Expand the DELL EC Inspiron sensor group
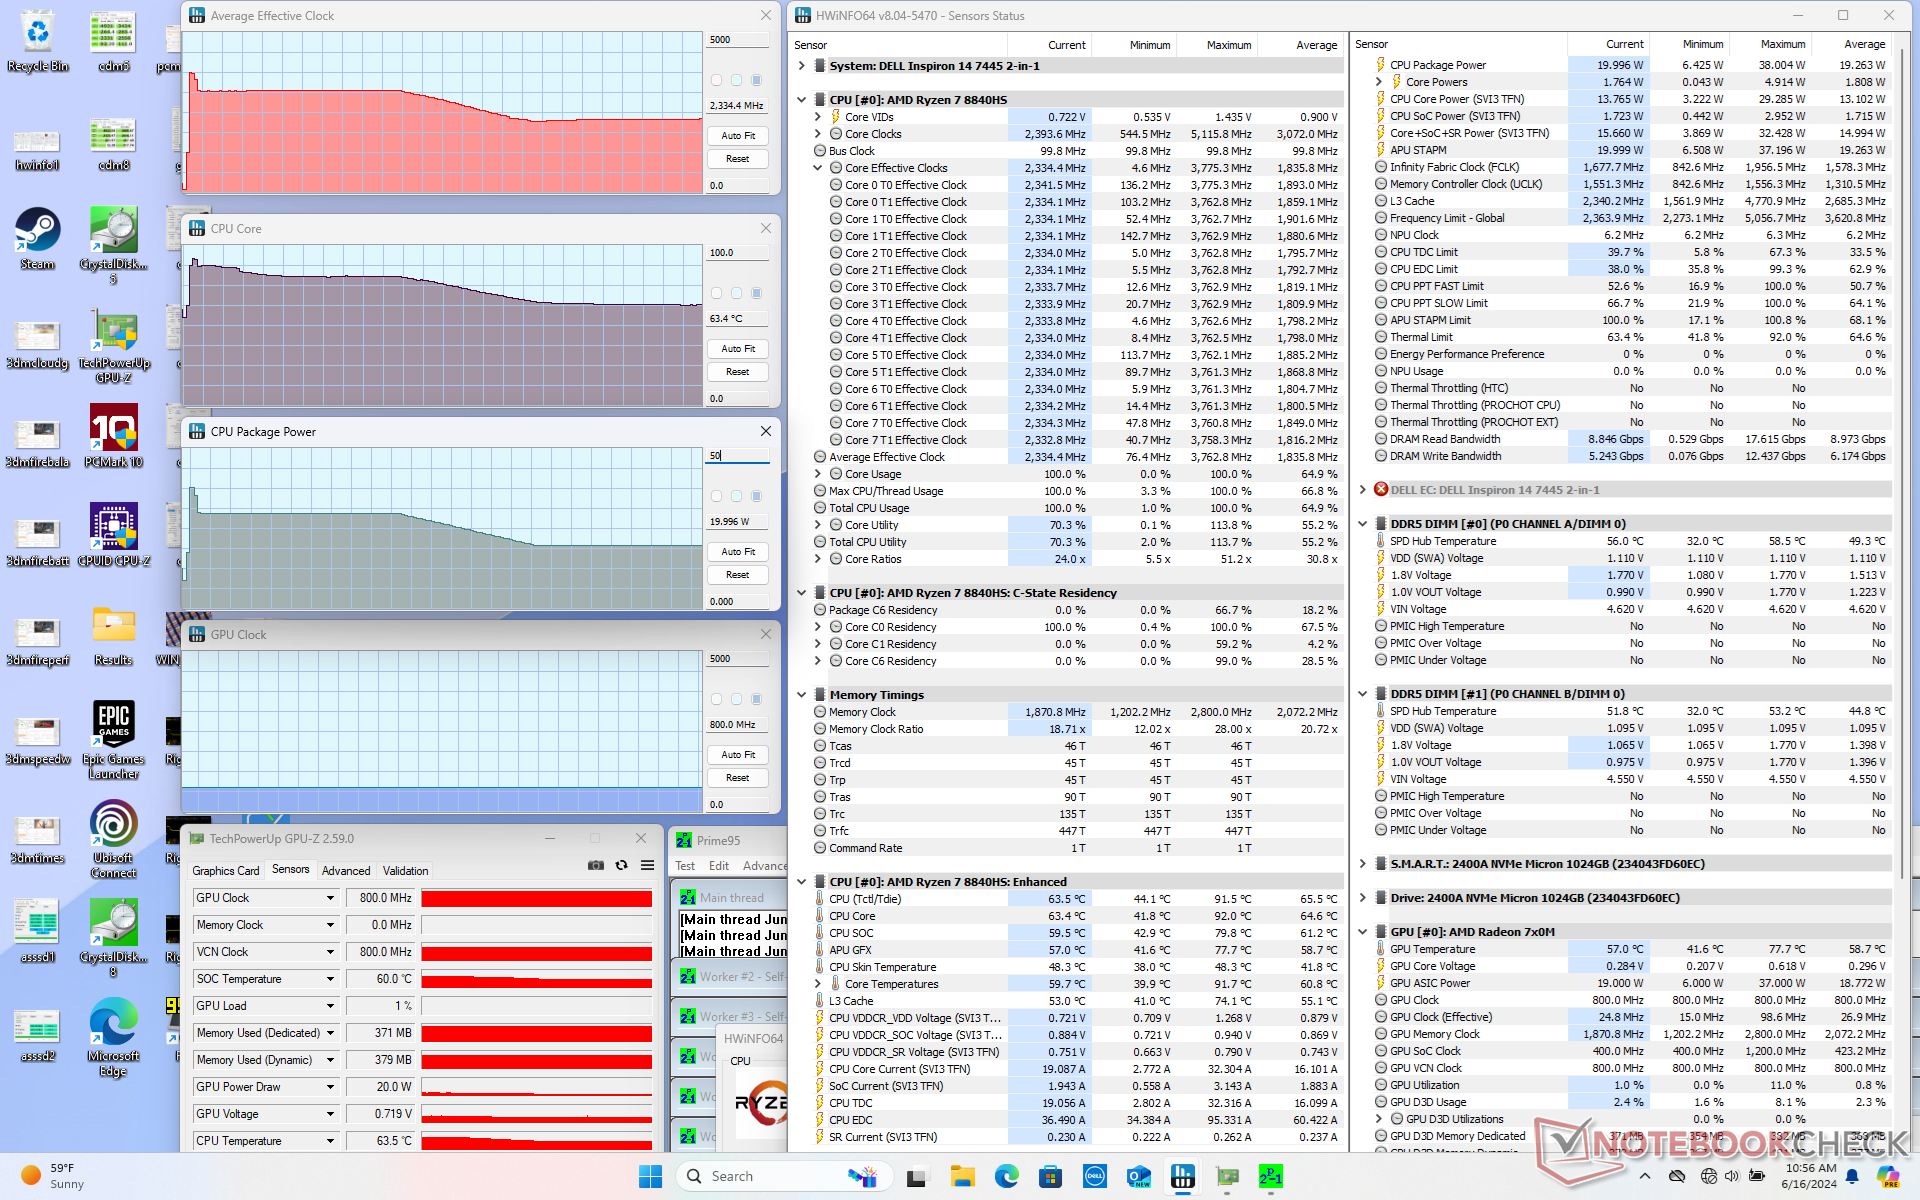 click(x=1362, y=490)
